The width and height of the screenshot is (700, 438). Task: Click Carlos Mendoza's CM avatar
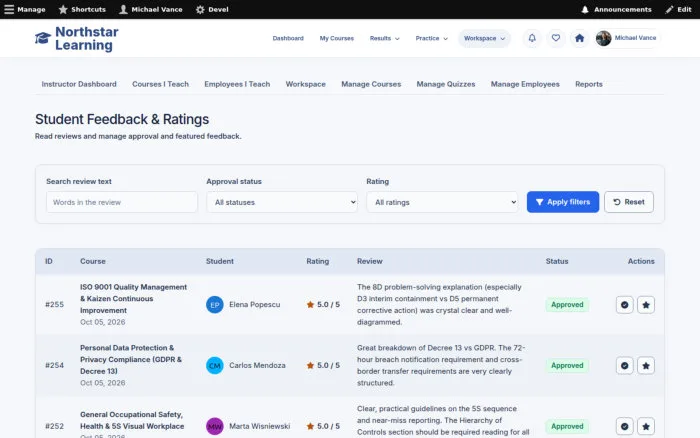coord(215,366)
